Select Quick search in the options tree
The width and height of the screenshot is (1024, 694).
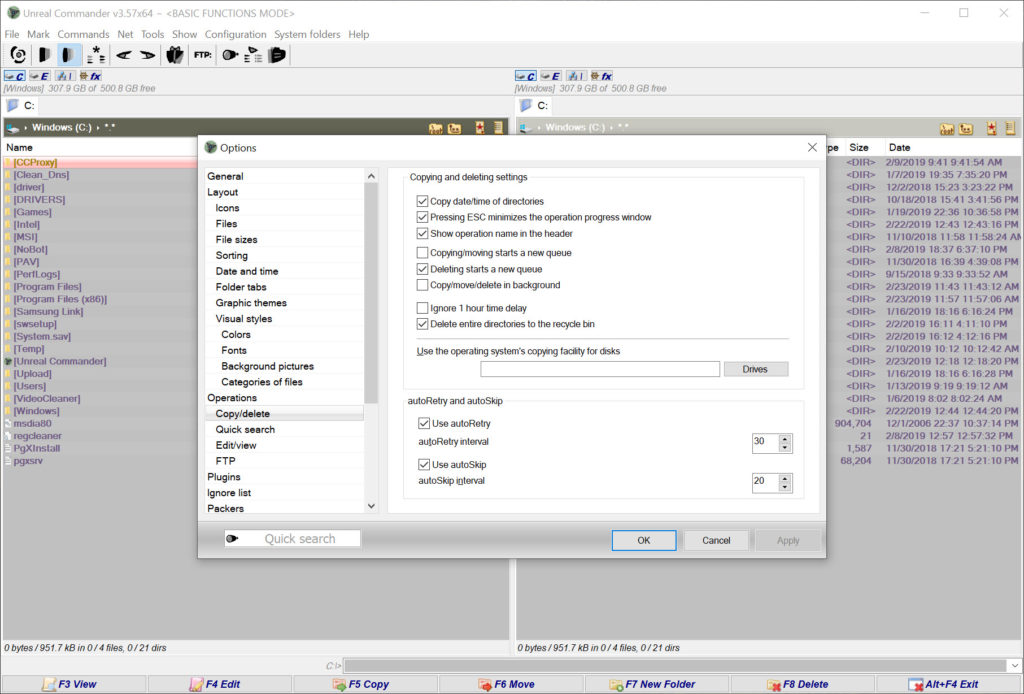pyautogui.click(x=245, y=429)
